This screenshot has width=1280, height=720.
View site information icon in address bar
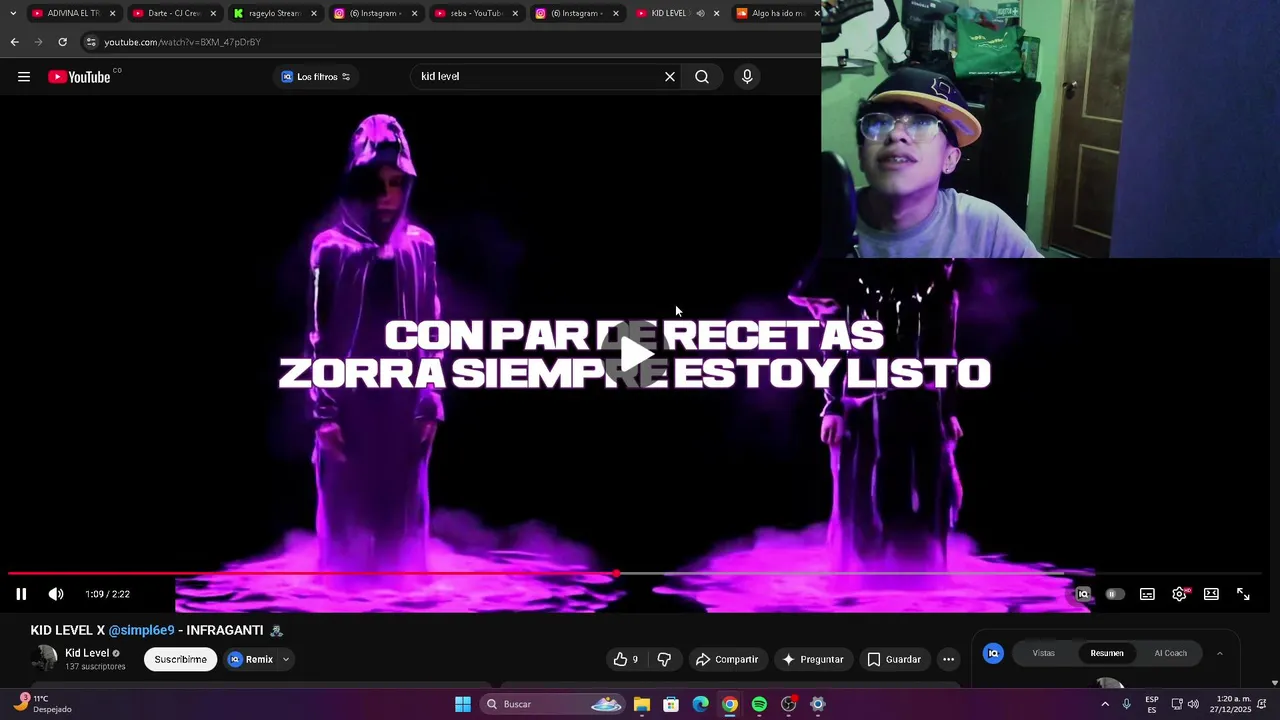(x=91, y=42)
